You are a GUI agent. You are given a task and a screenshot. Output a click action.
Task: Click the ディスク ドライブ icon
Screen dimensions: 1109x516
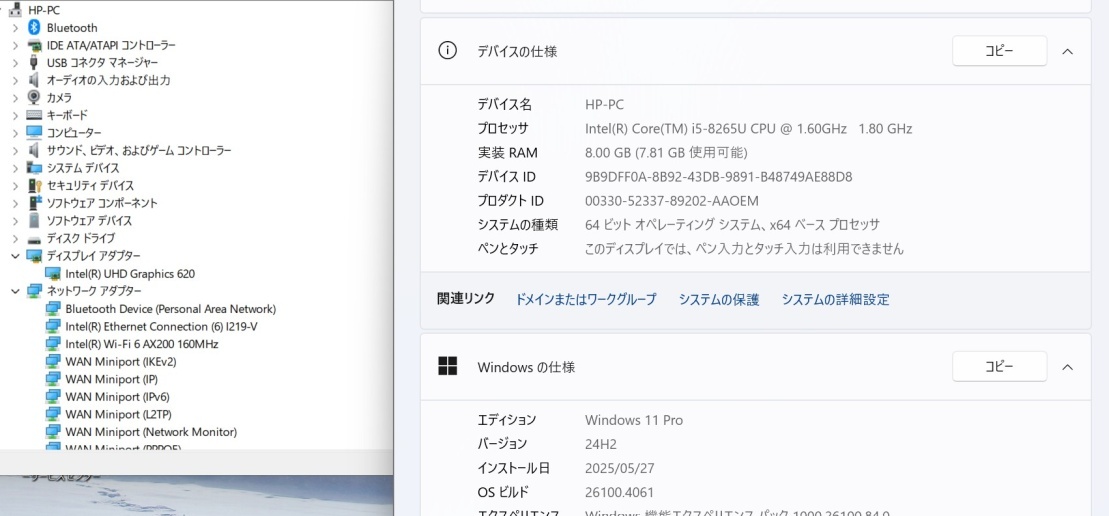(34, 239)
